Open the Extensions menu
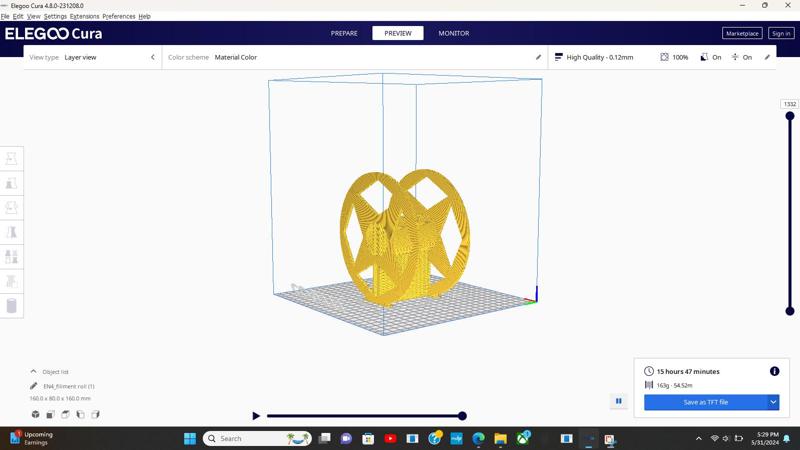Image resolution: width=800 pixels, height=450 pixels. click(84, 16)
